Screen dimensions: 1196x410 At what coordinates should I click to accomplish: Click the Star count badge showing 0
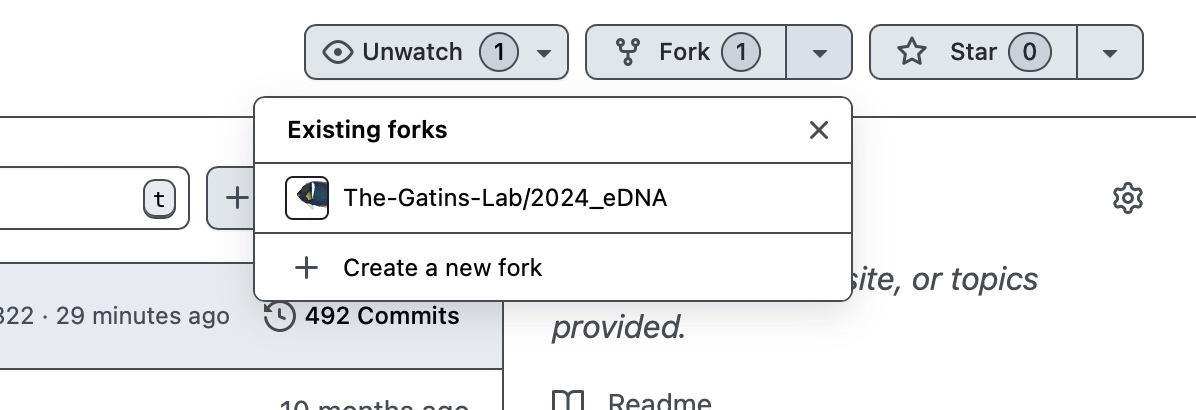(x=1029, y=52)
